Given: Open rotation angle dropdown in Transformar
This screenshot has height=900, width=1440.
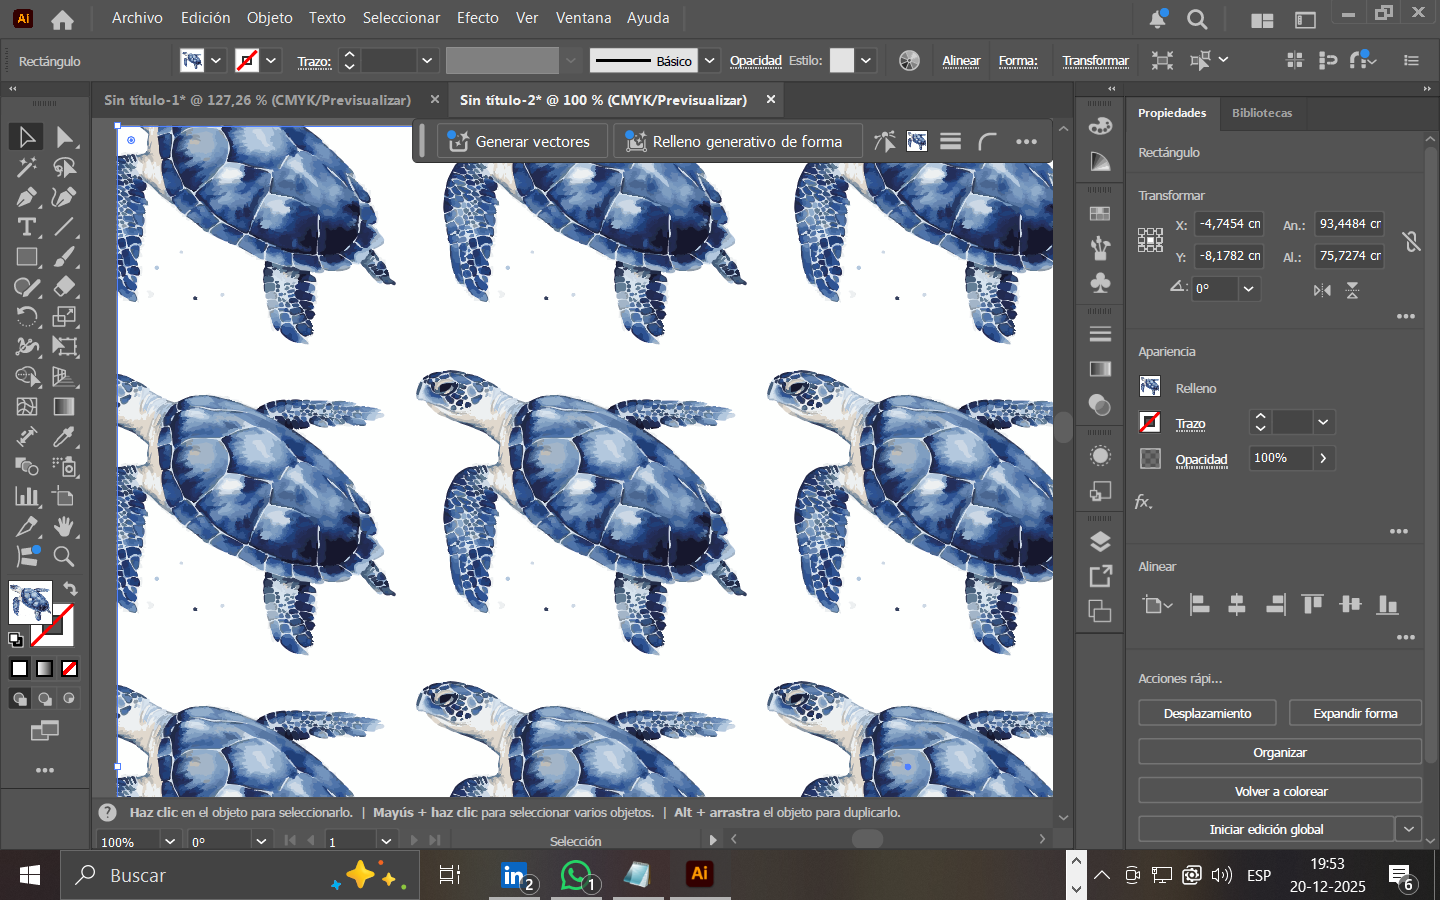Looking at the screenshot, I should point(1248,289).
